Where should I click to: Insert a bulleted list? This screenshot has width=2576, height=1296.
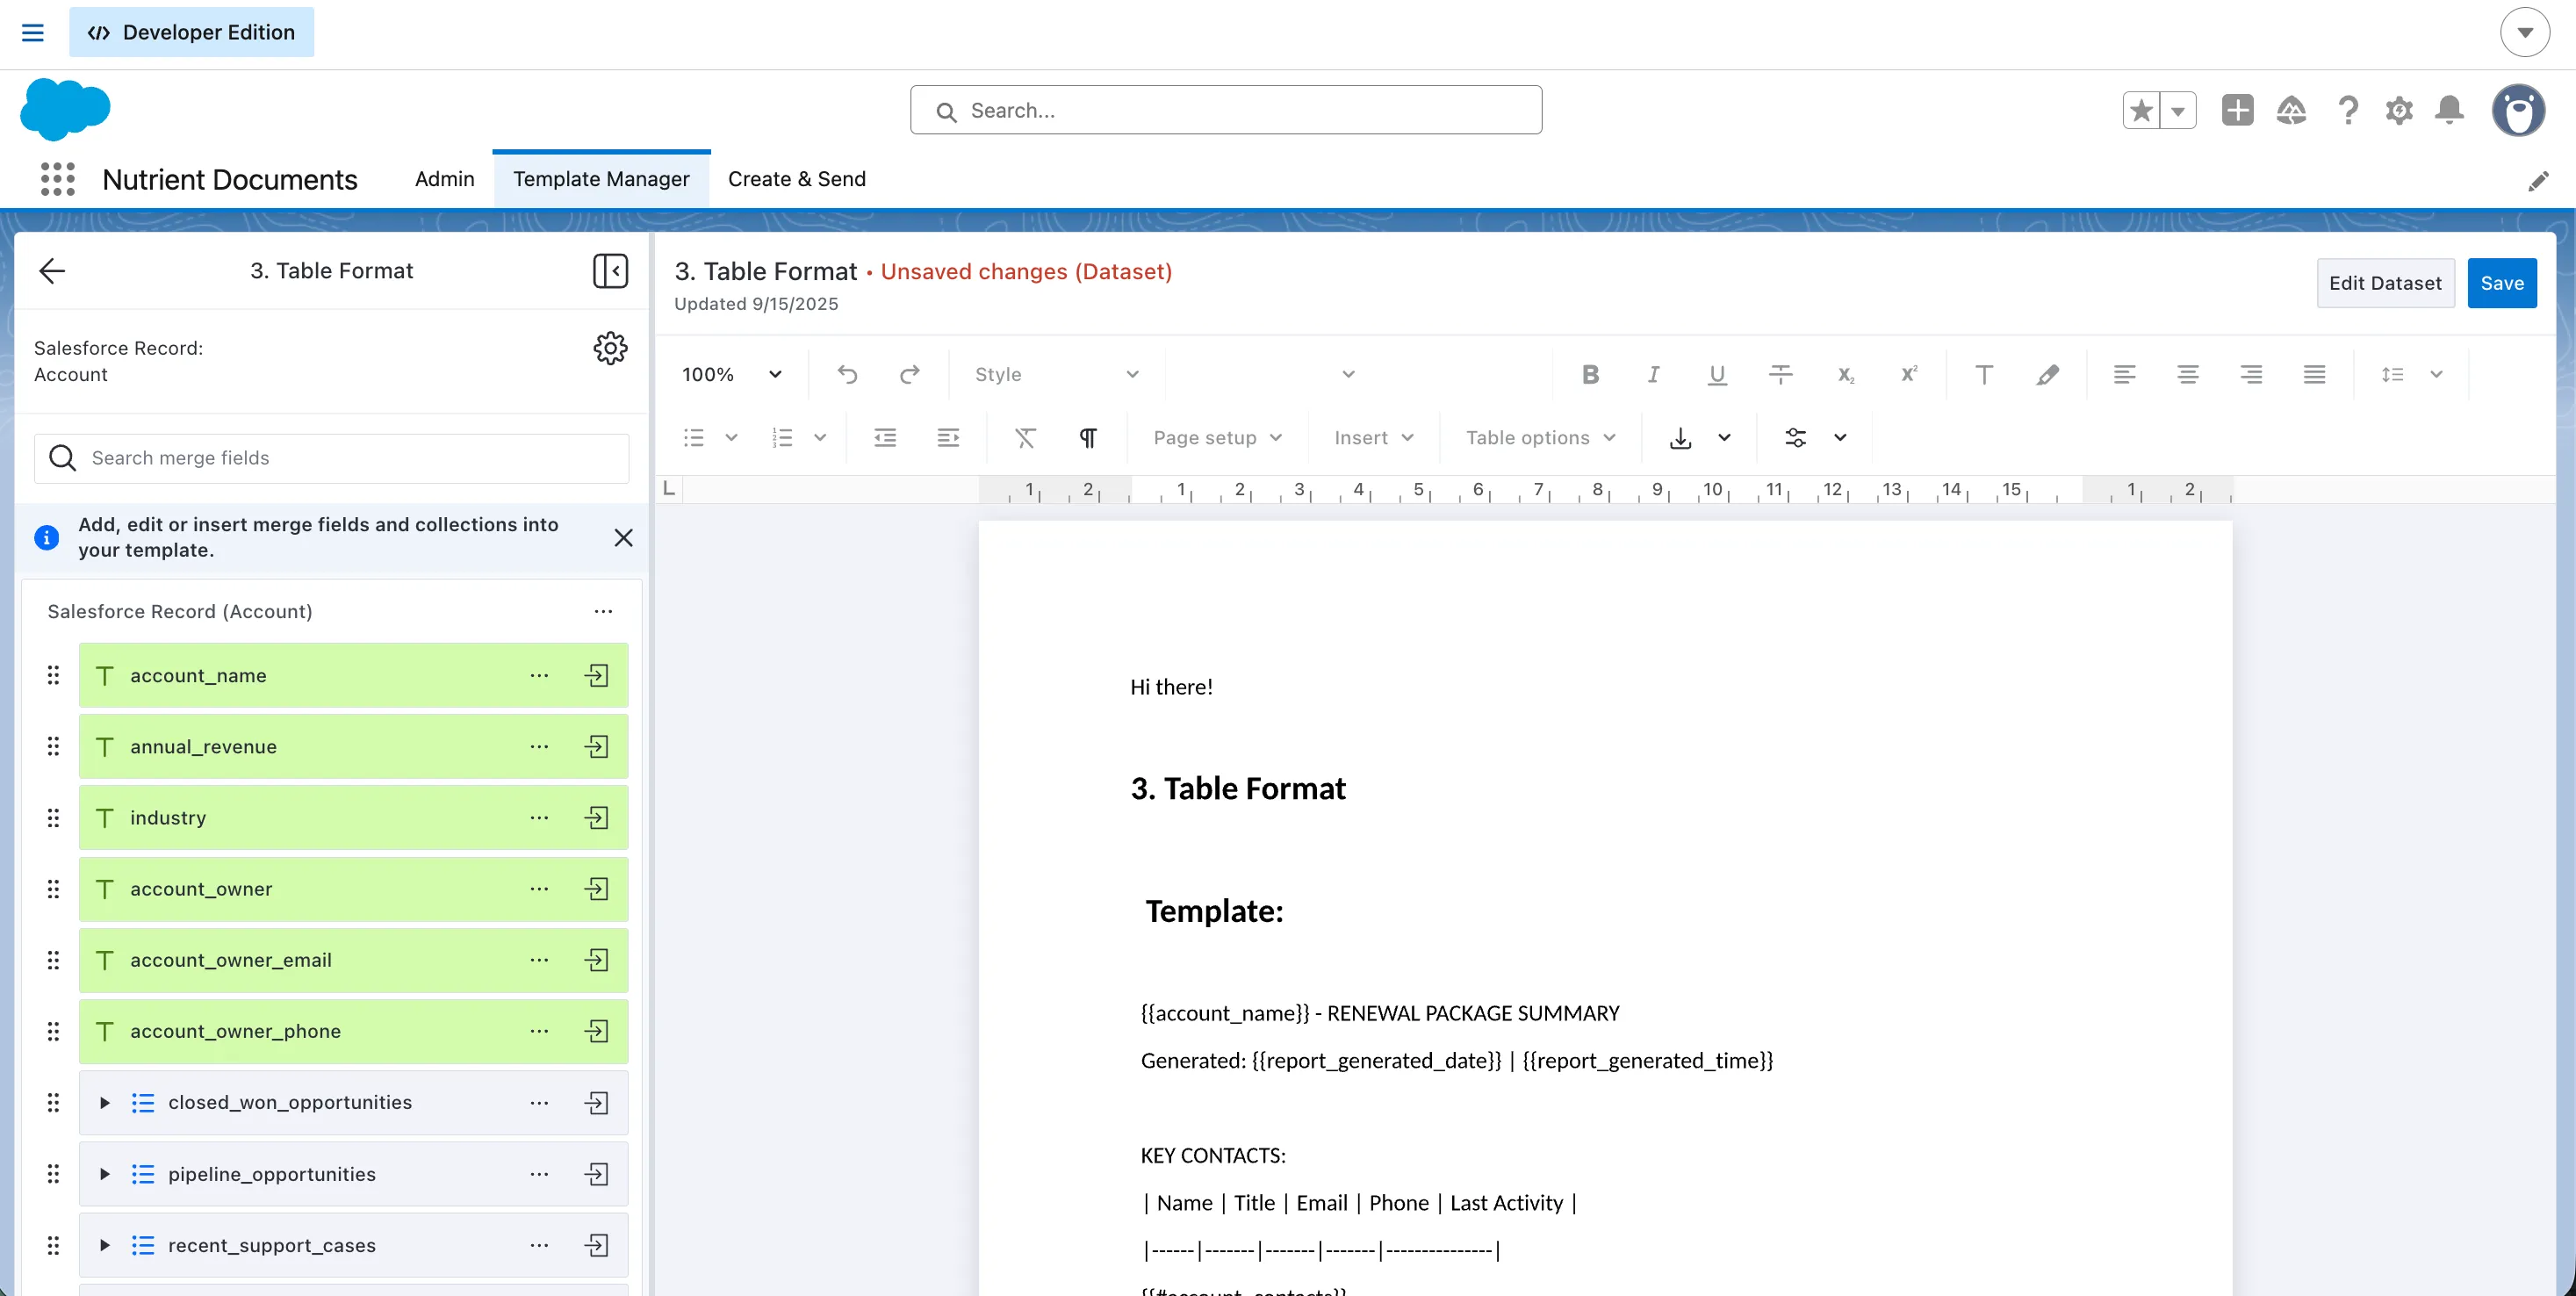click(694, 437)
